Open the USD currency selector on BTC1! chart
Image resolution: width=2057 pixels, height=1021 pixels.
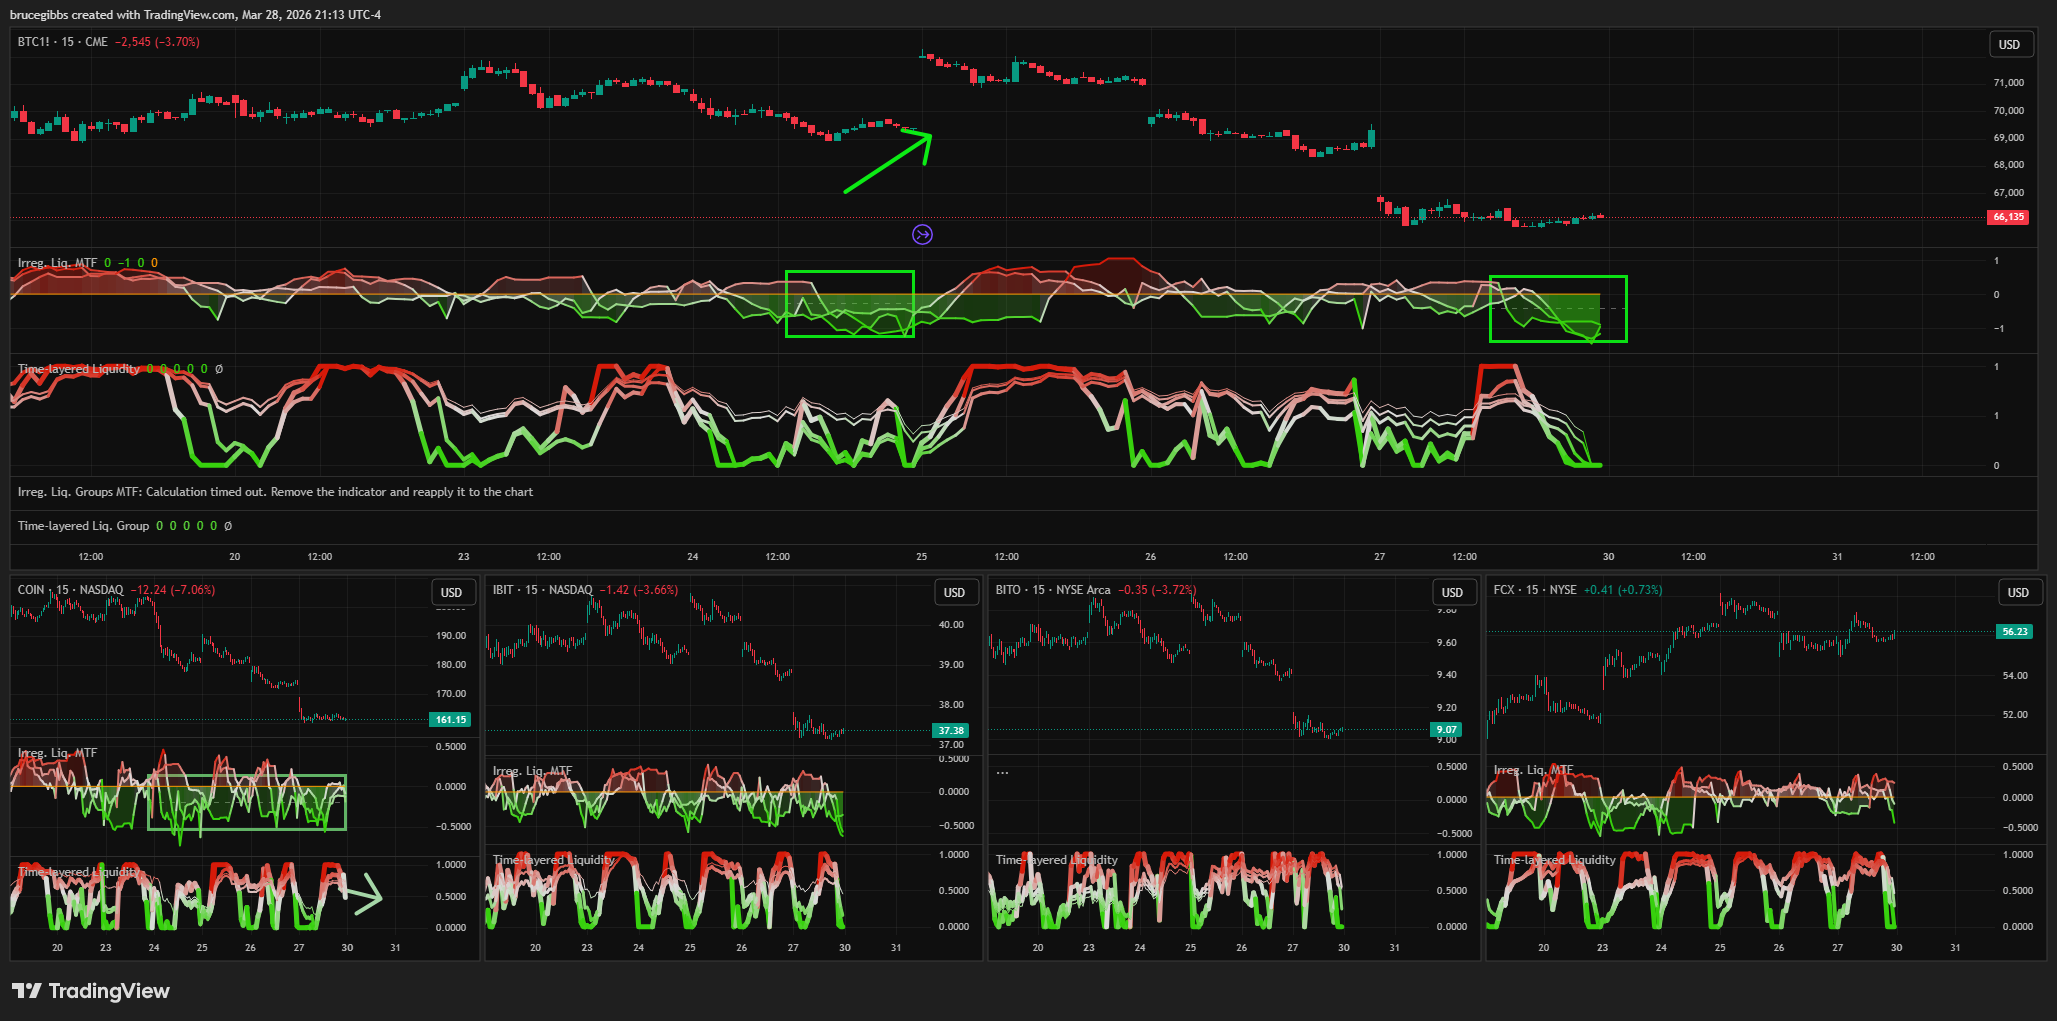[2009, 44]
